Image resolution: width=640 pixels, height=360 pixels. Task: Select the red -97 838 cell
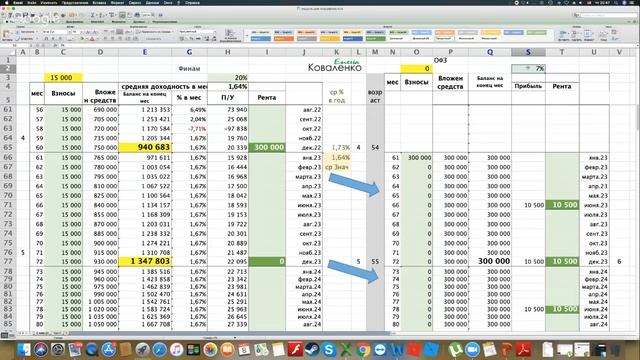point(228,129)
